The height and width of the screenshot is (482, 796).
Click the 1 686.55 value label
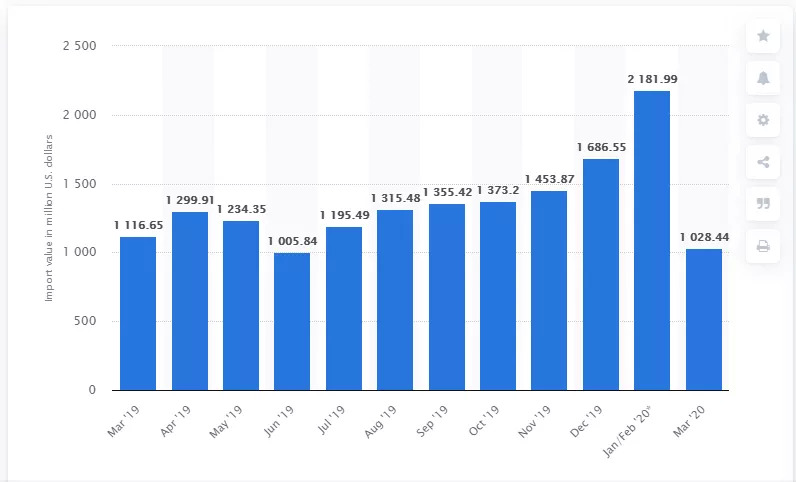click(x=601, y=146)
